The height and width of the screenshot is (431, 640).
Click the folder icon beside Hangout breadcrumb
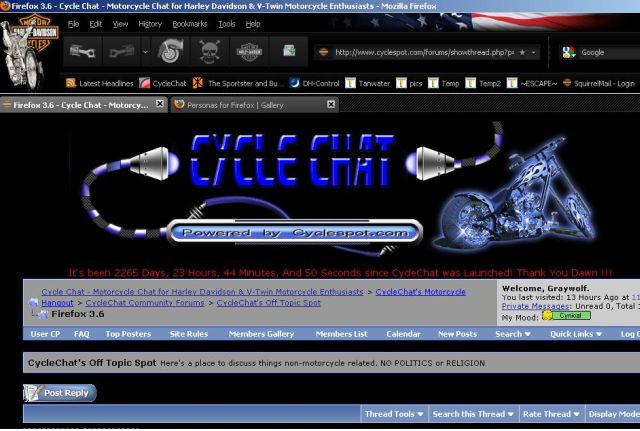click(x=33, y=302)
